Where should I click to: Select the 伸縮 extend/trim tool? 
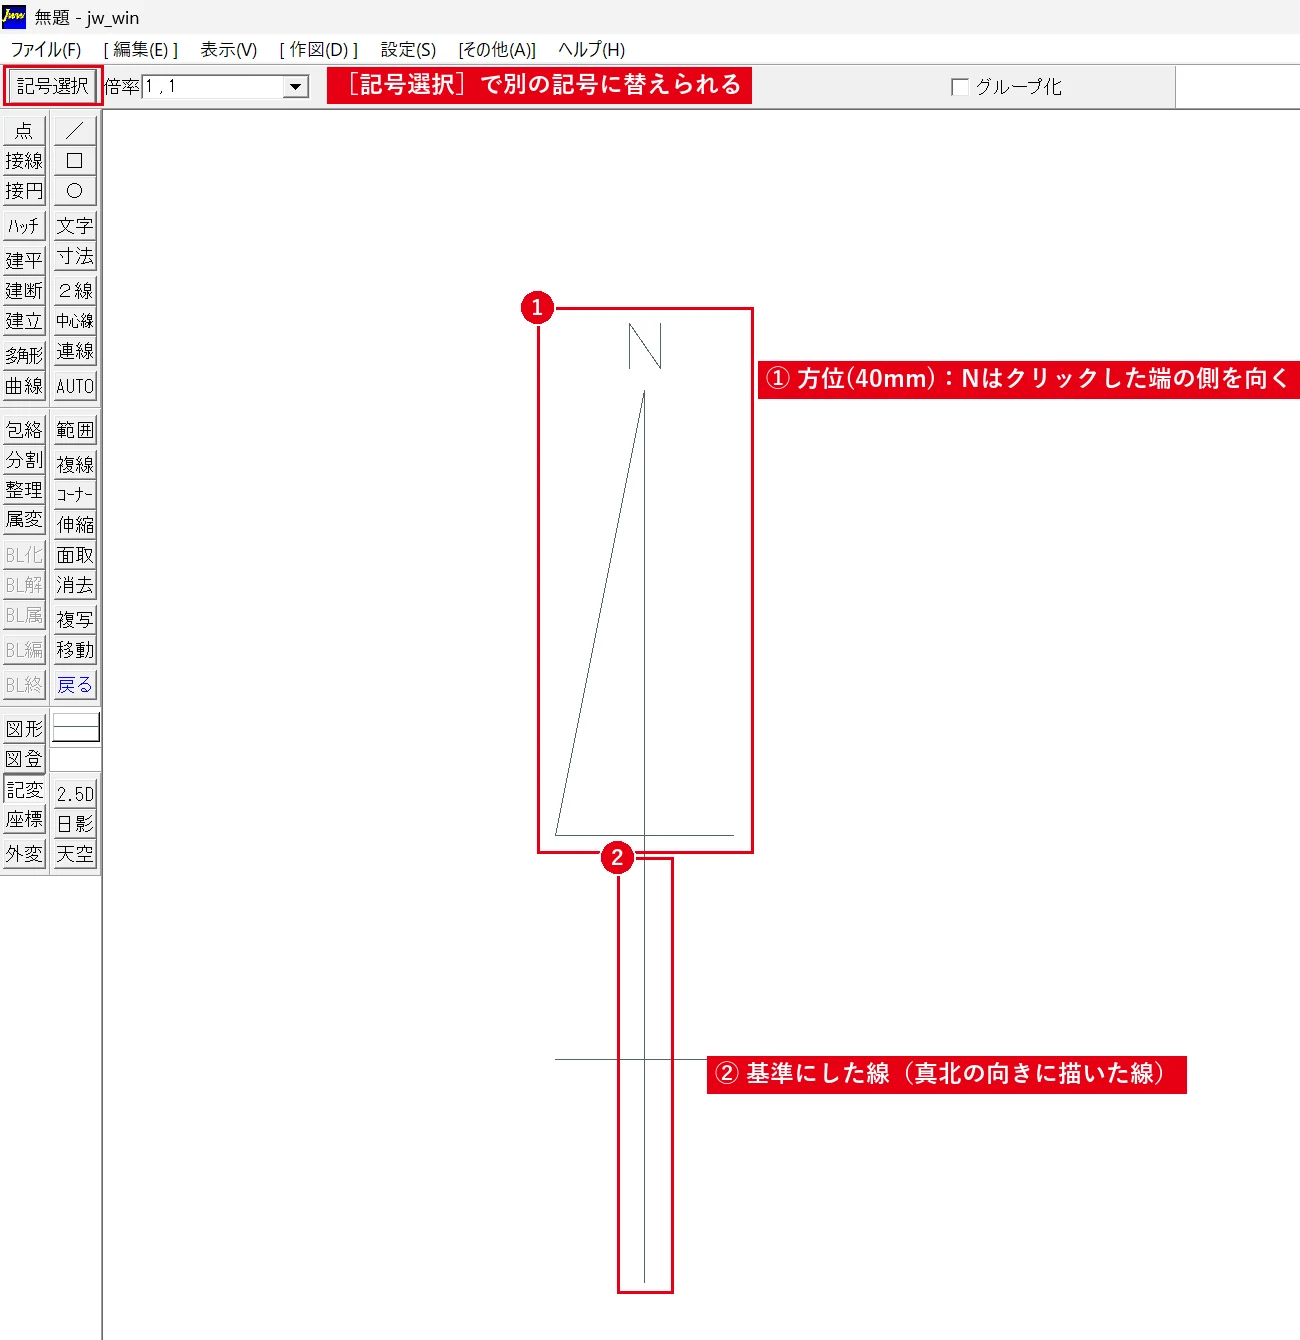point(75,524)
